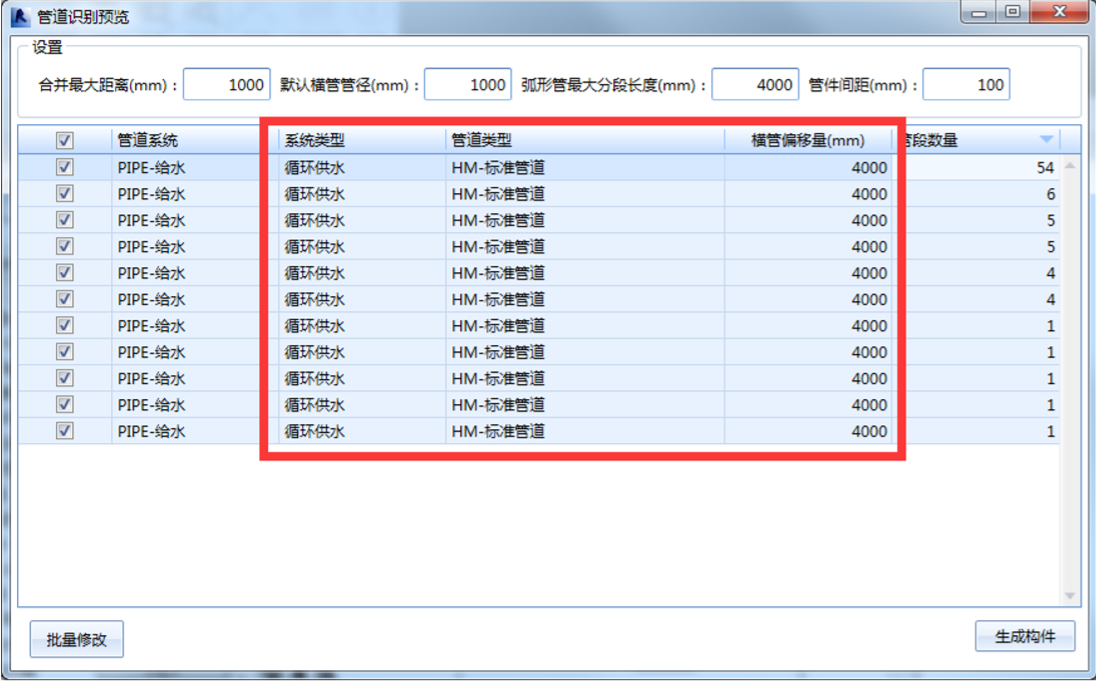1096x681 pixels.
Task: Focus the 默认横管管径(mm) input field
Action: click(468, 85)
